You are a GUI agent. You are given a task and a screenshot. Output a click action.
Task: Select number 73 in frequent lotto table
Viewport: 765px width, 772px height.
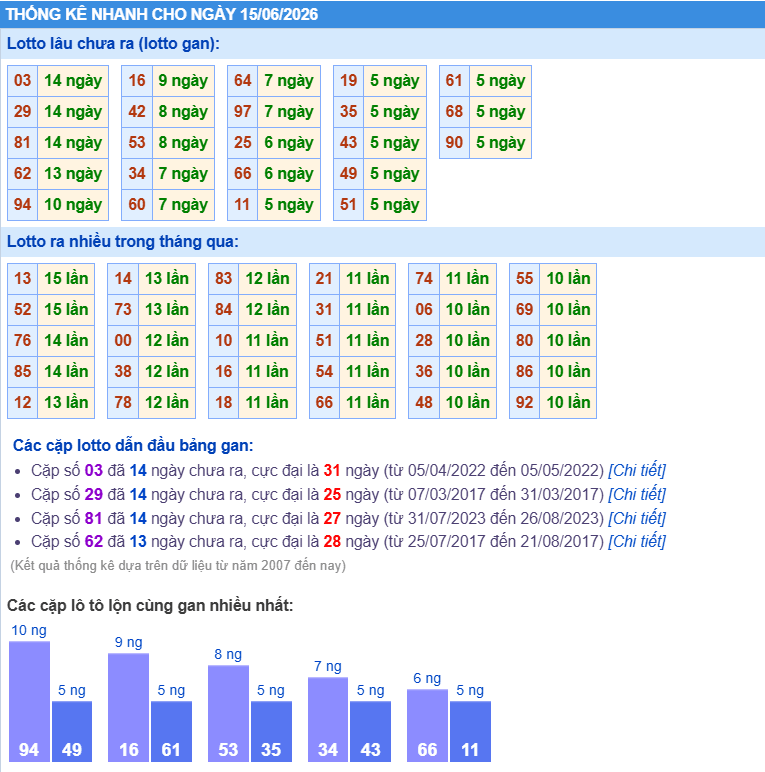pyautogui.click(x=123, y=310)
